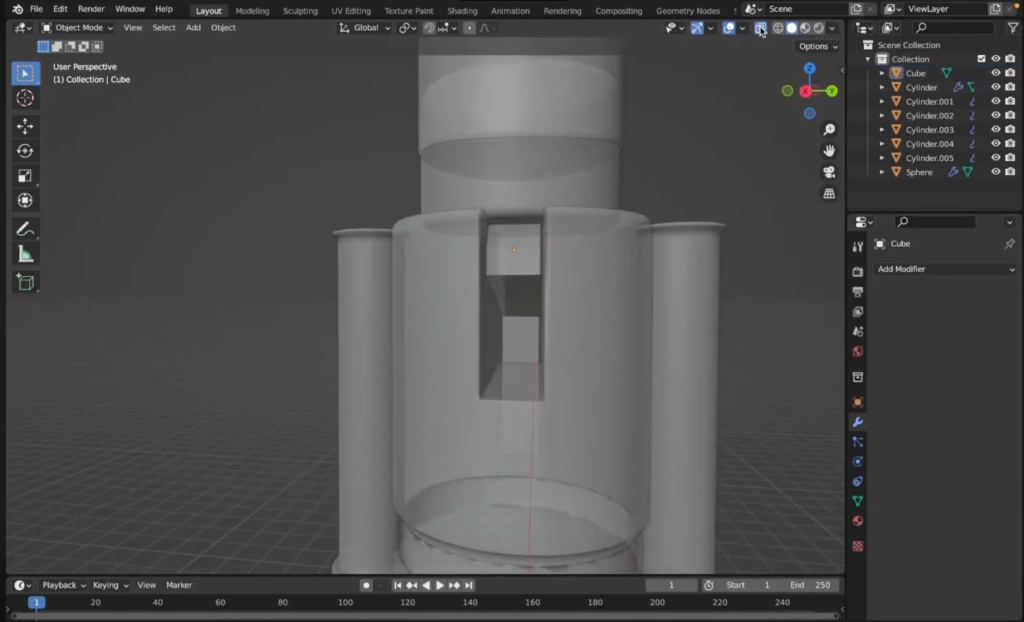The width and height of the screenshot is (1024, 622).
Task: Switch to the Shading workspace tab
Action: pyautogui.click(x=462, y=11)
